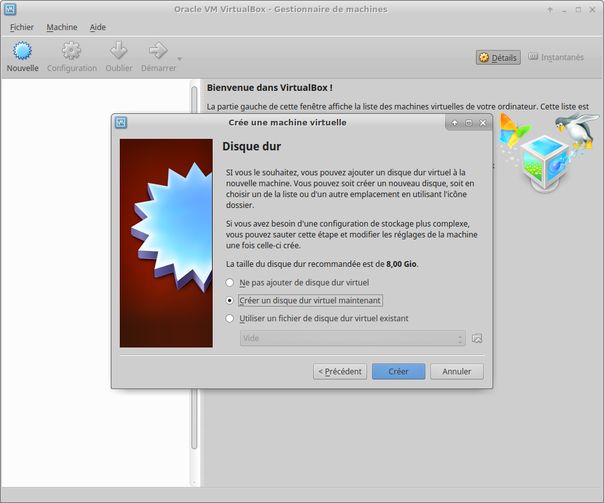This screenshot has height=503, width=604.
Task: Close the Crée une machine virtuelle dialog
Action: pos(483,123)
